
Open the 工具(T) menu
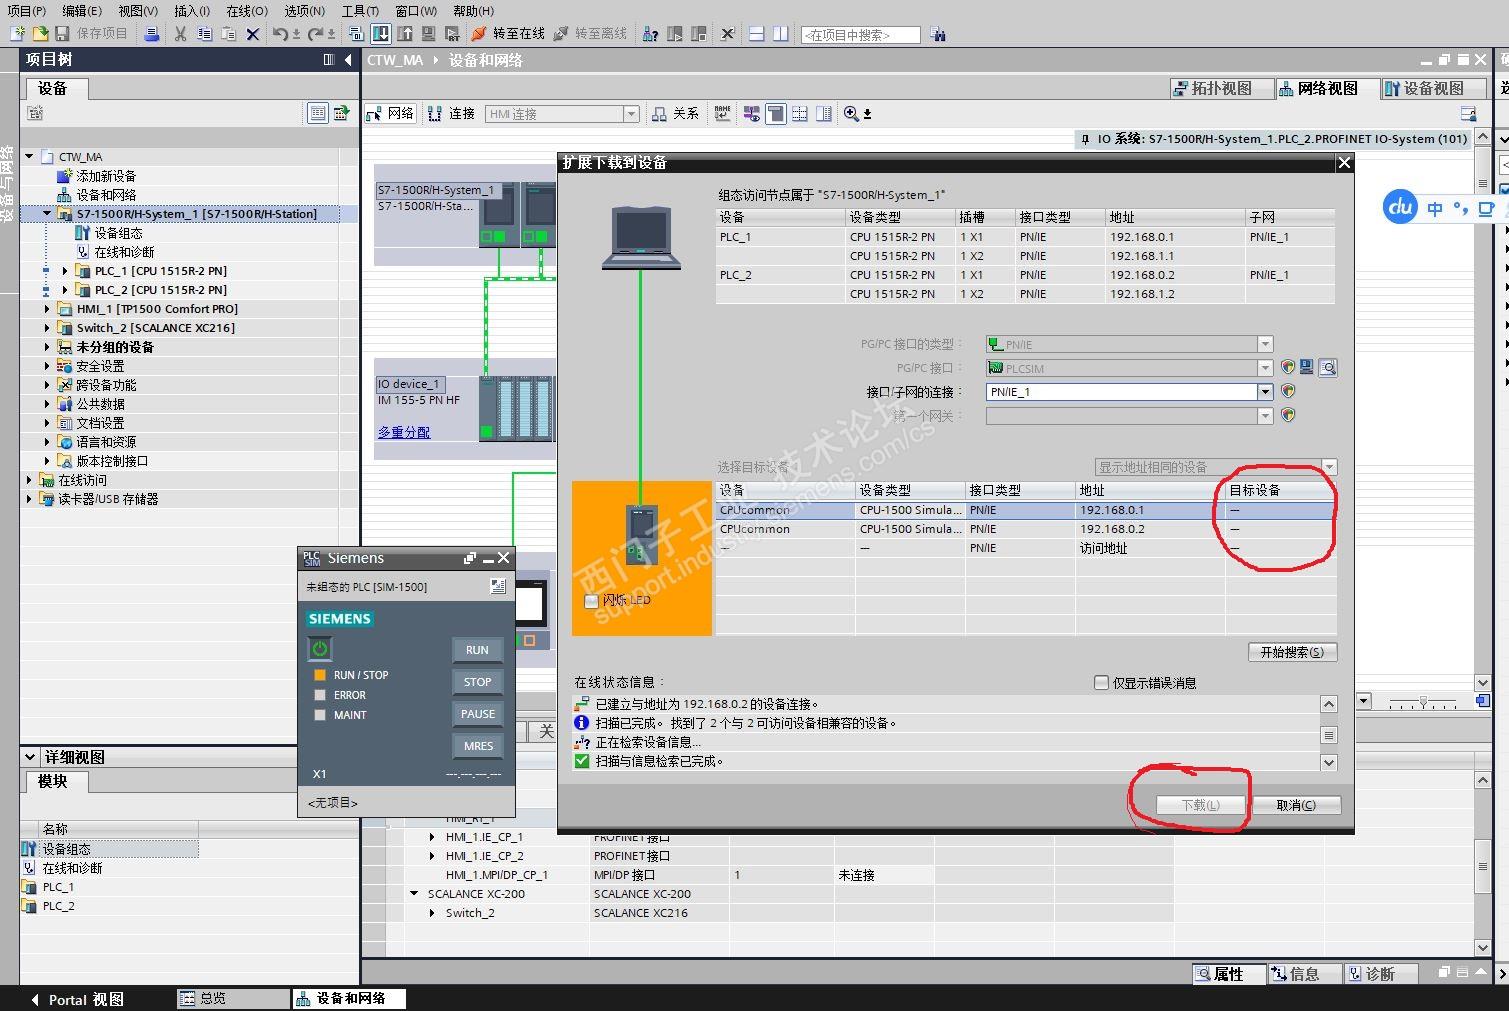[360, 11]
